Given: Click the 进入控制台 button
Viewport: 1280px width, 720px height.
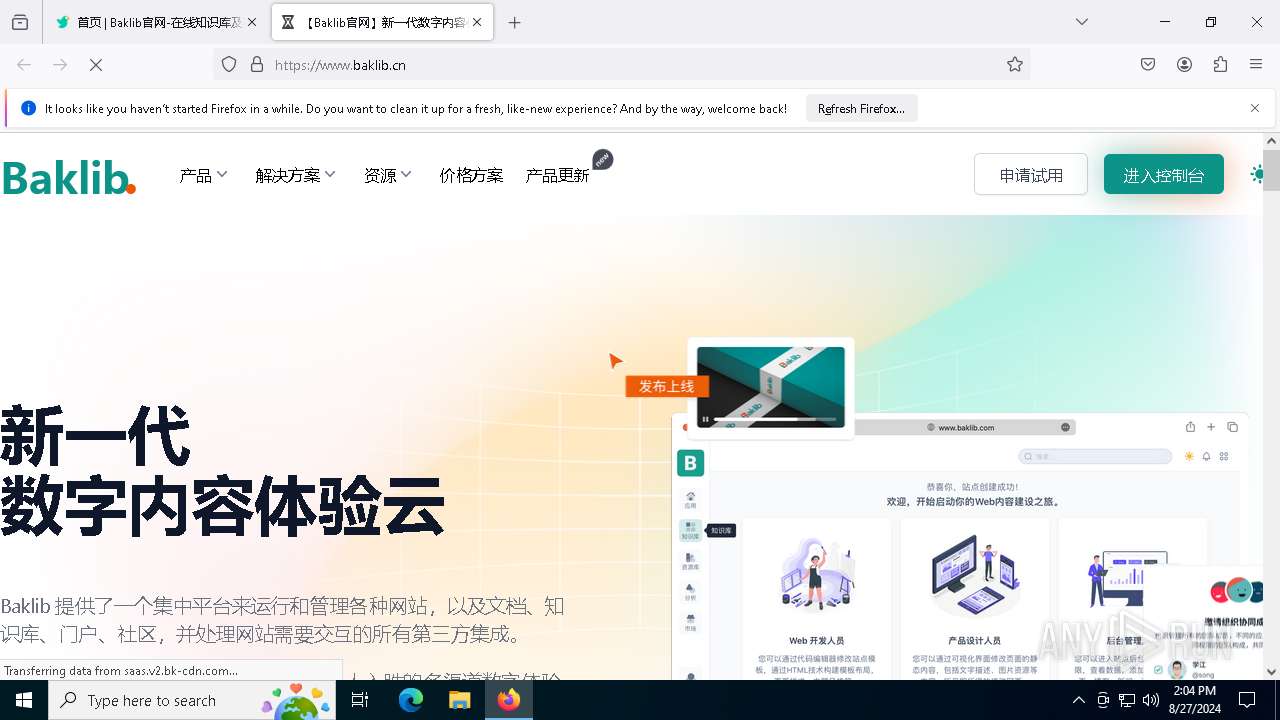Looking at the screenshot, I should click(1164, 175).
